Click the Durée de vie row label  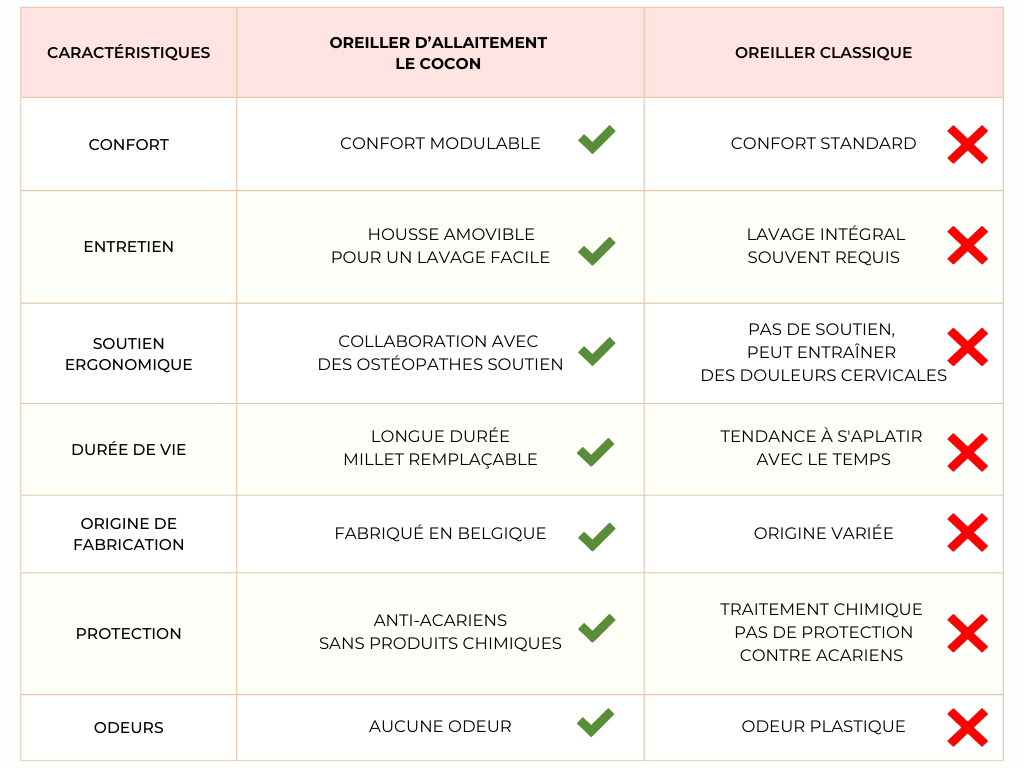click(x=129, y=450)
